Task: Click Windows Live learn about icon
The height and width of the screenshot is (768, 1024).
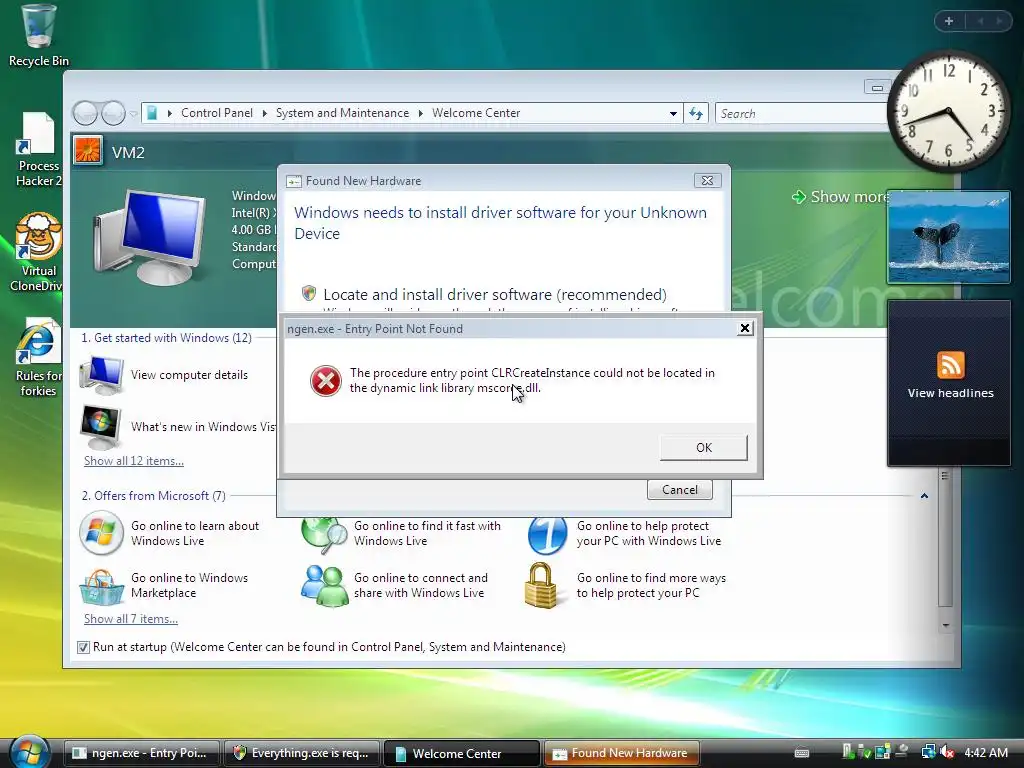Action: click(101, 533)
